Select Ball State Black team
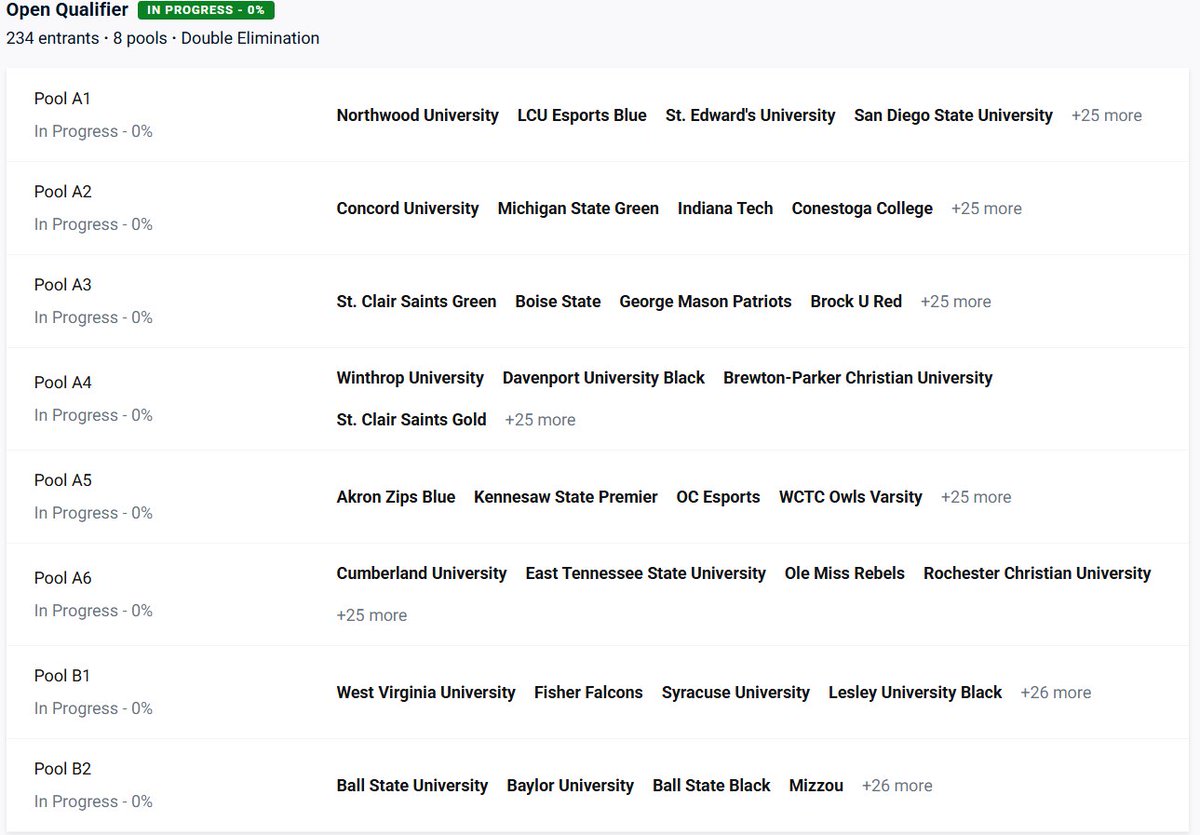The image size is (1200, 835). (x=711, y=785)
